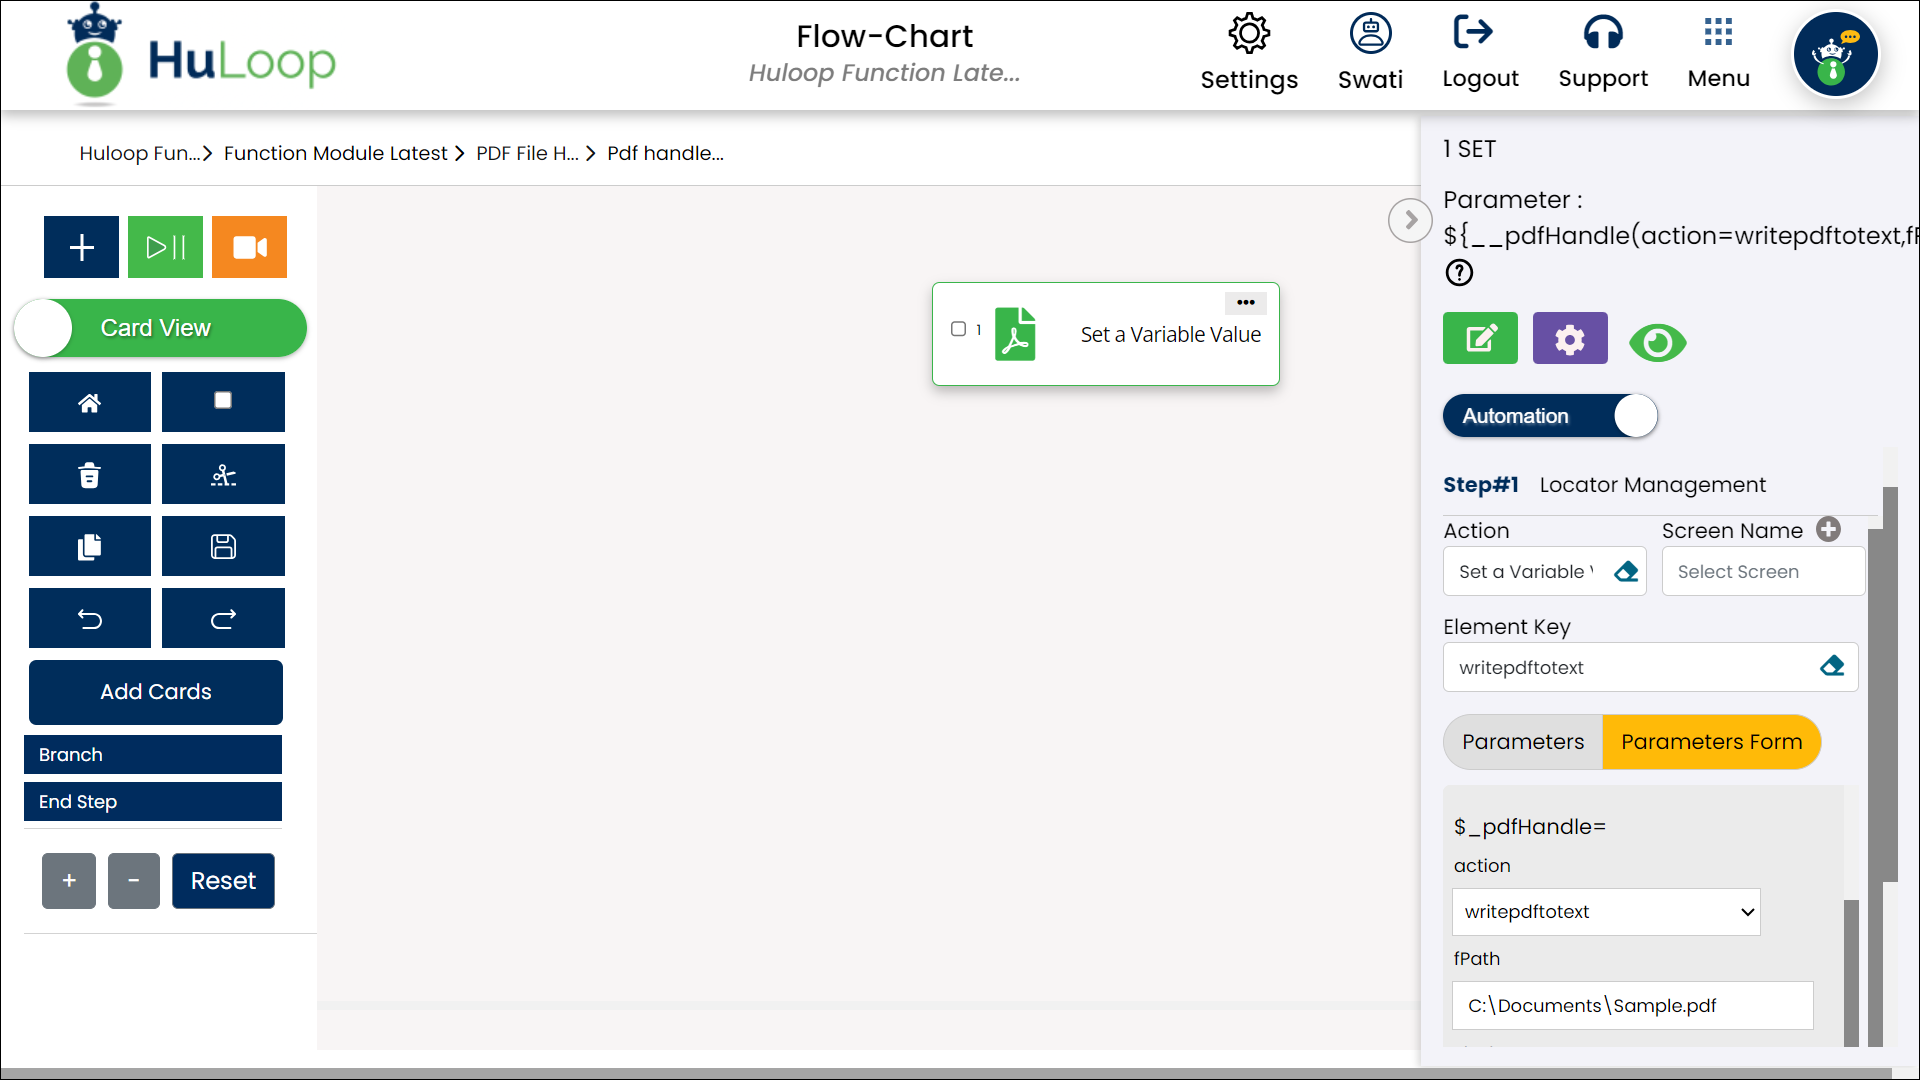Toggle the Card View switch
The width and height of the screenshot is (1920, 1080).
pos(160,328)
